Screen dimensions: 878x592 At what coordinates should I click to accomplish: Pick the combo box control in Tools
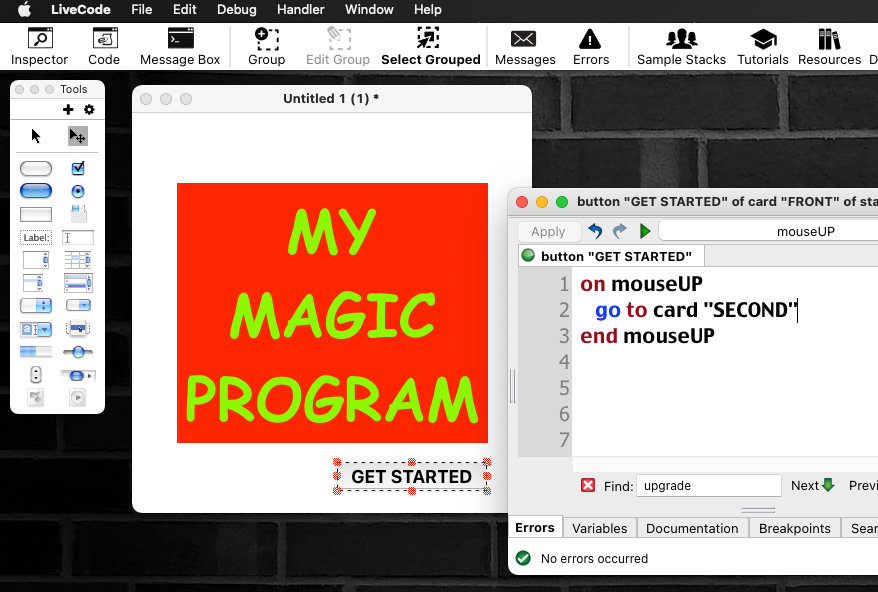coord(36,329)
